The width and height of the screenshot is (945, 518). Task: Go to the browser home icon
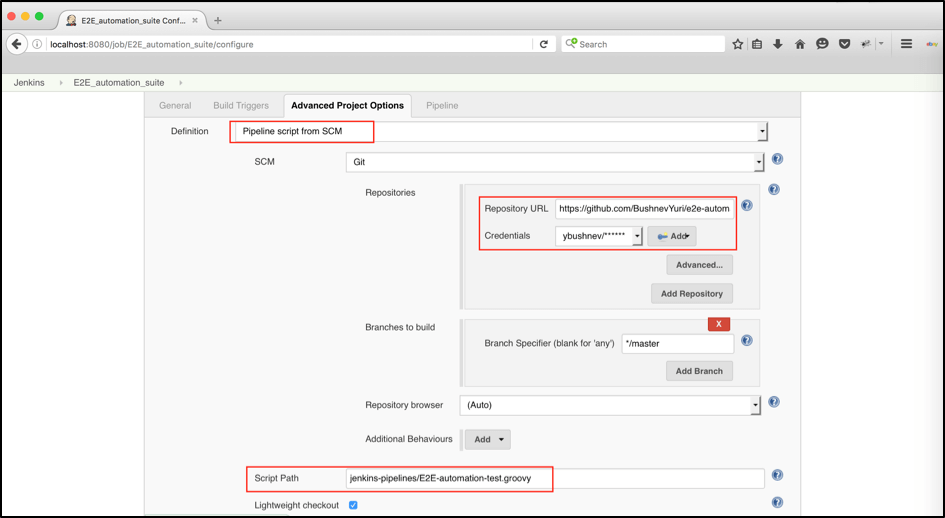(800, 44)
